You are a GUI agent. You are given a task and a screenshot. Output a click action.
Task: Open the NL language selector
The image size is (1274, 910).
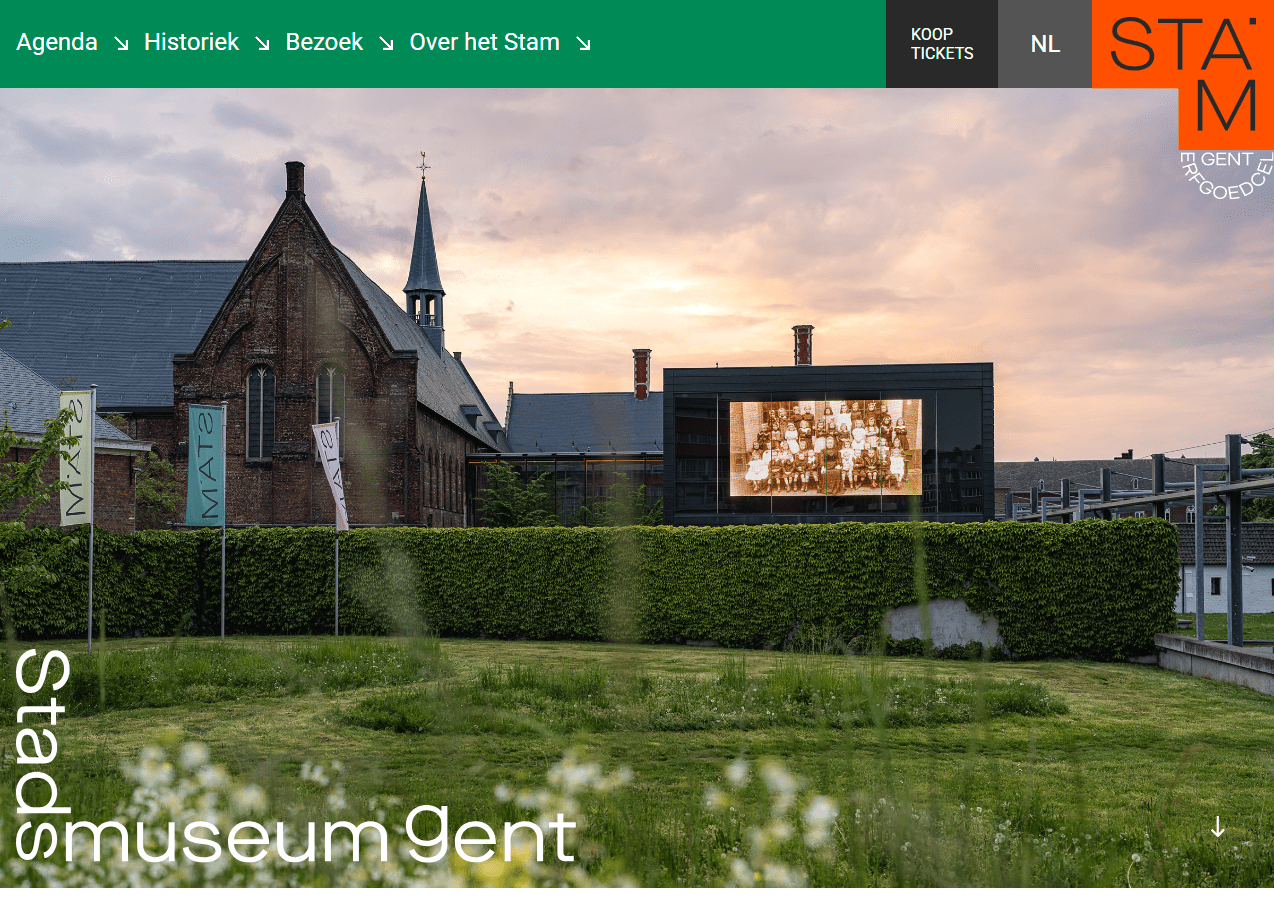[x=1045, y=44]
